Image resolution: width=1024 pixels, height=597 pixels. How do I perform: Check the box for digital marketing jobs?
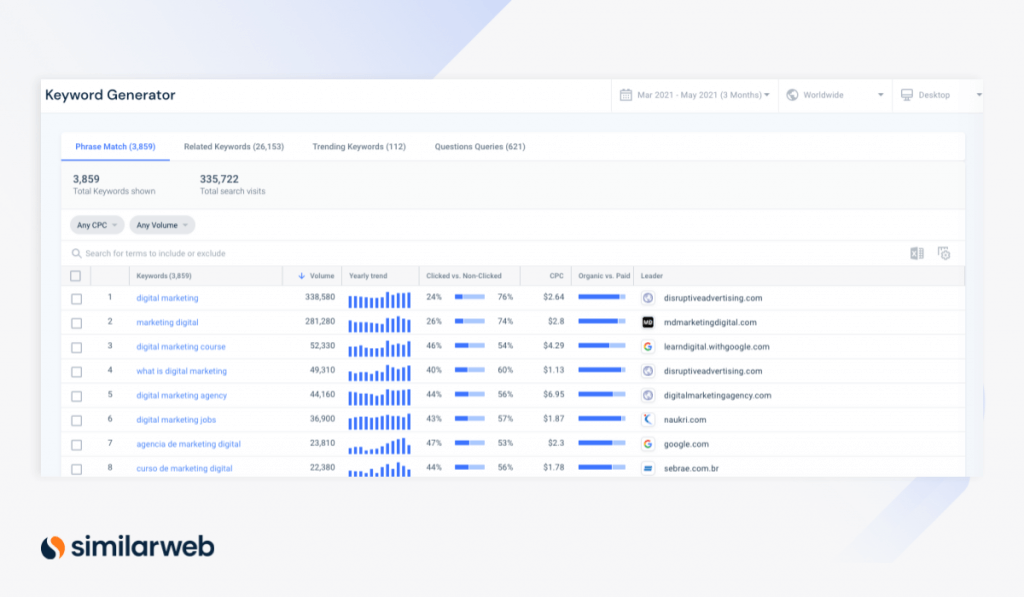pos(76,420)
